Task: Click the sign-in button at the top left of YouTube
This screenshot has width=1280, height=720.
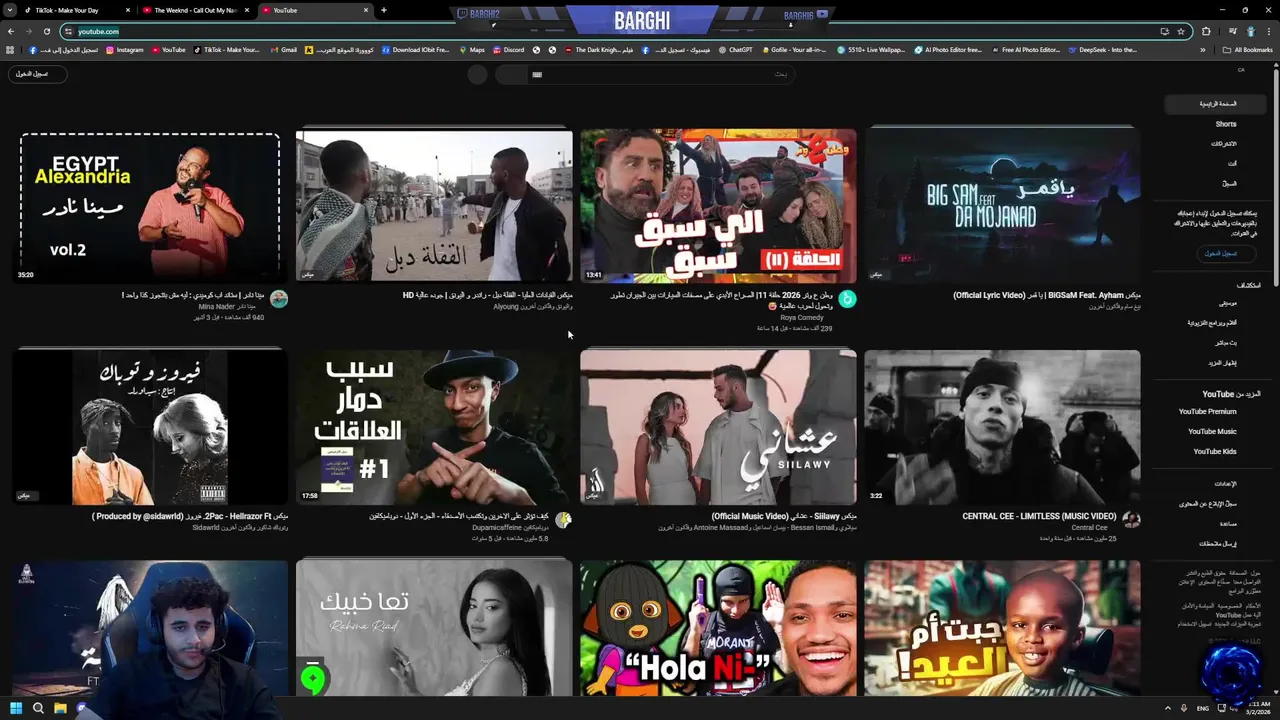Action: click(x=37, y=73)
